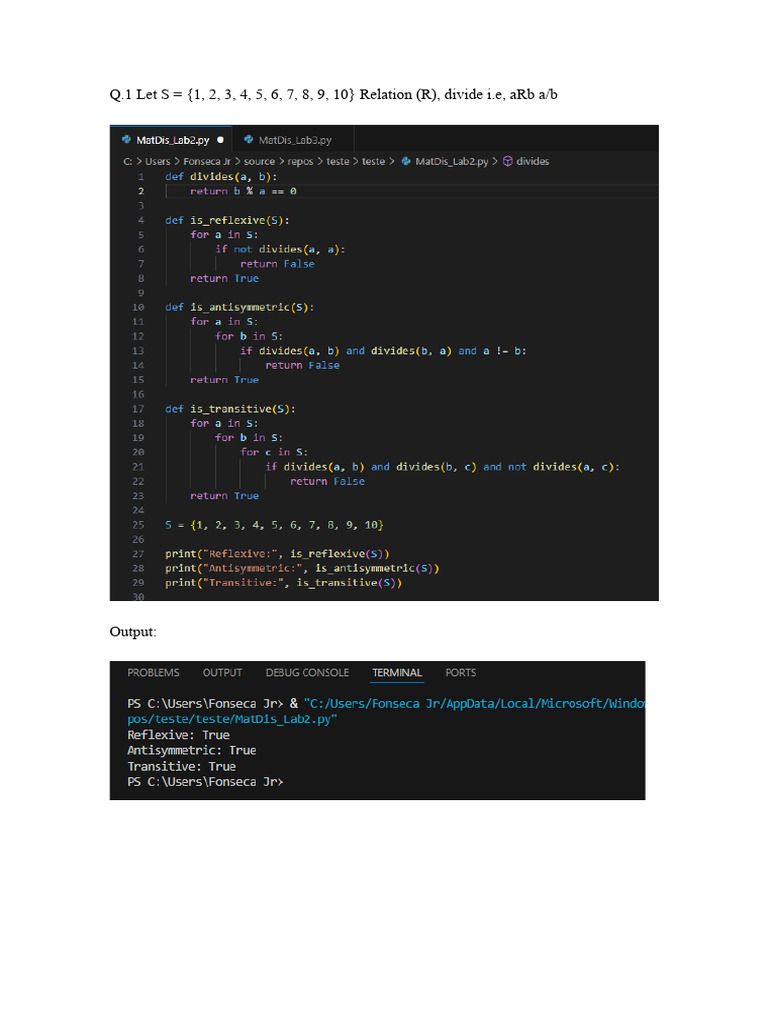Click Python icon in breadcrumb path
The image size is (768, 1024).
tap(406, 161)
